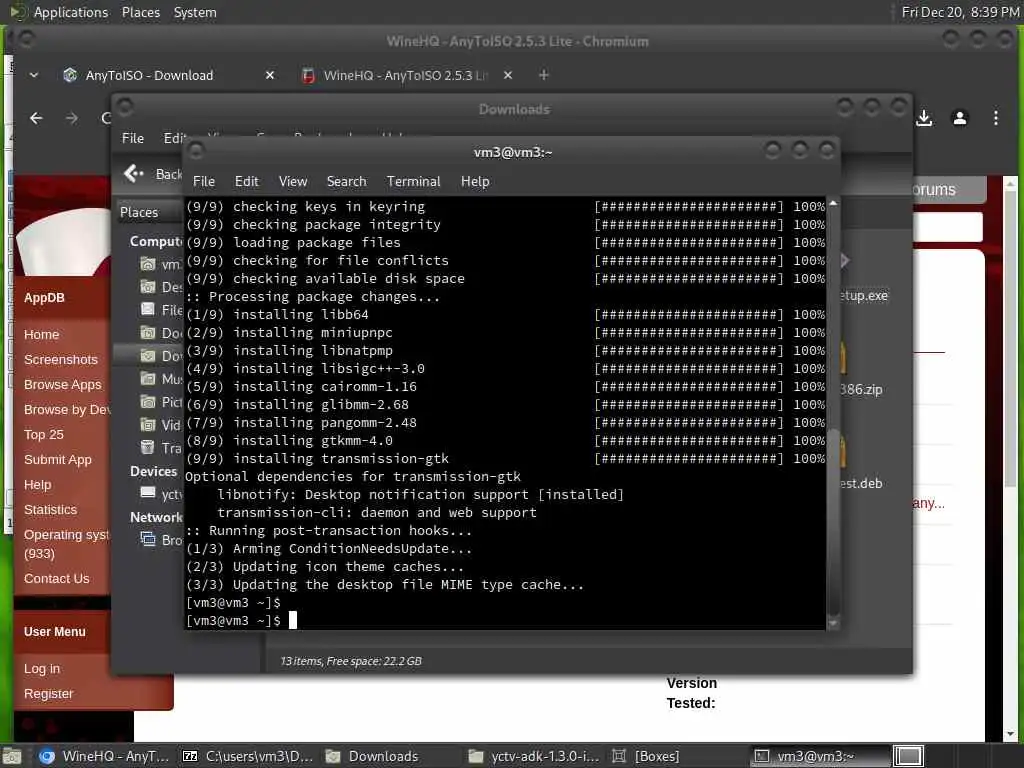Image resolution: width=1024 pixels, height=768 pixels.
Task: Click the terminal scrollbar thumb
Action: coord(833,522)
